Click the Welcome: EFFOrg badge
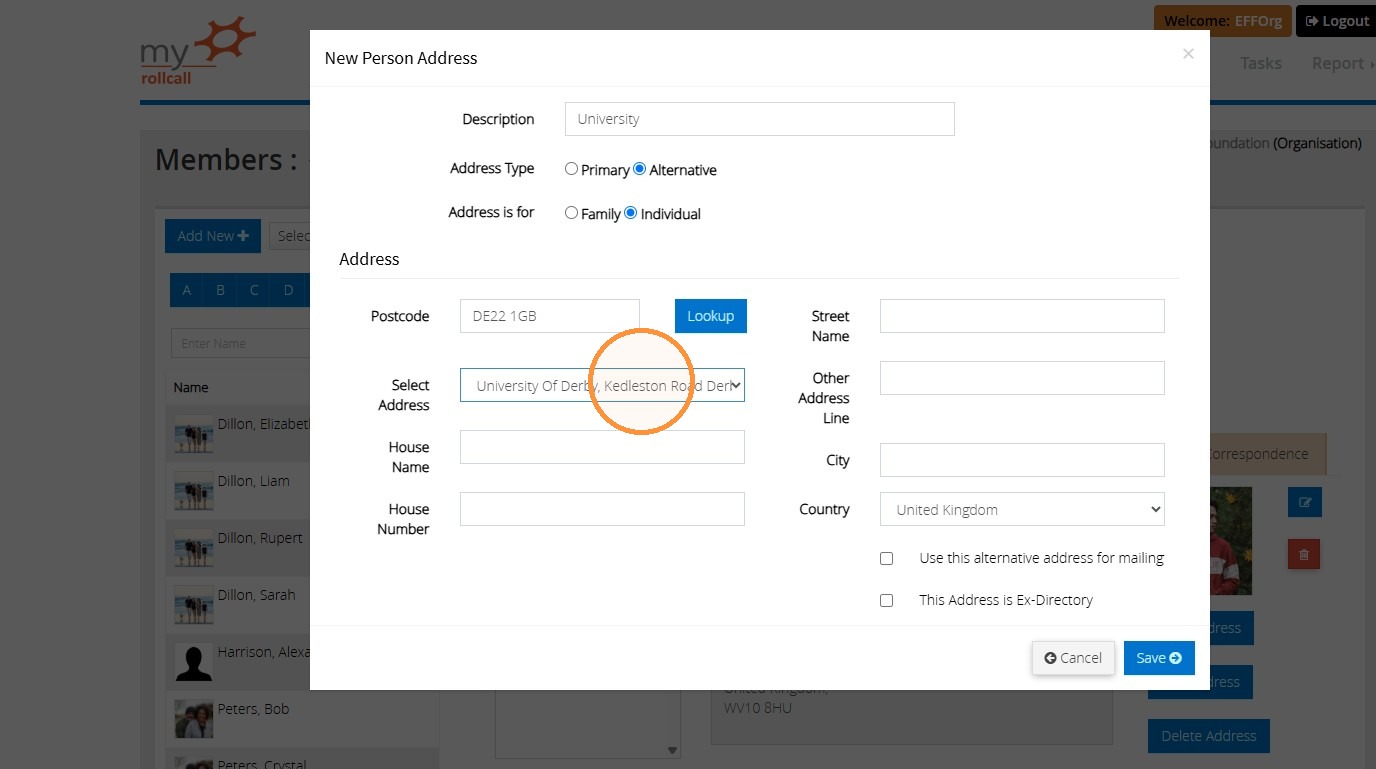1376x769 pixels. point(1222,21)
